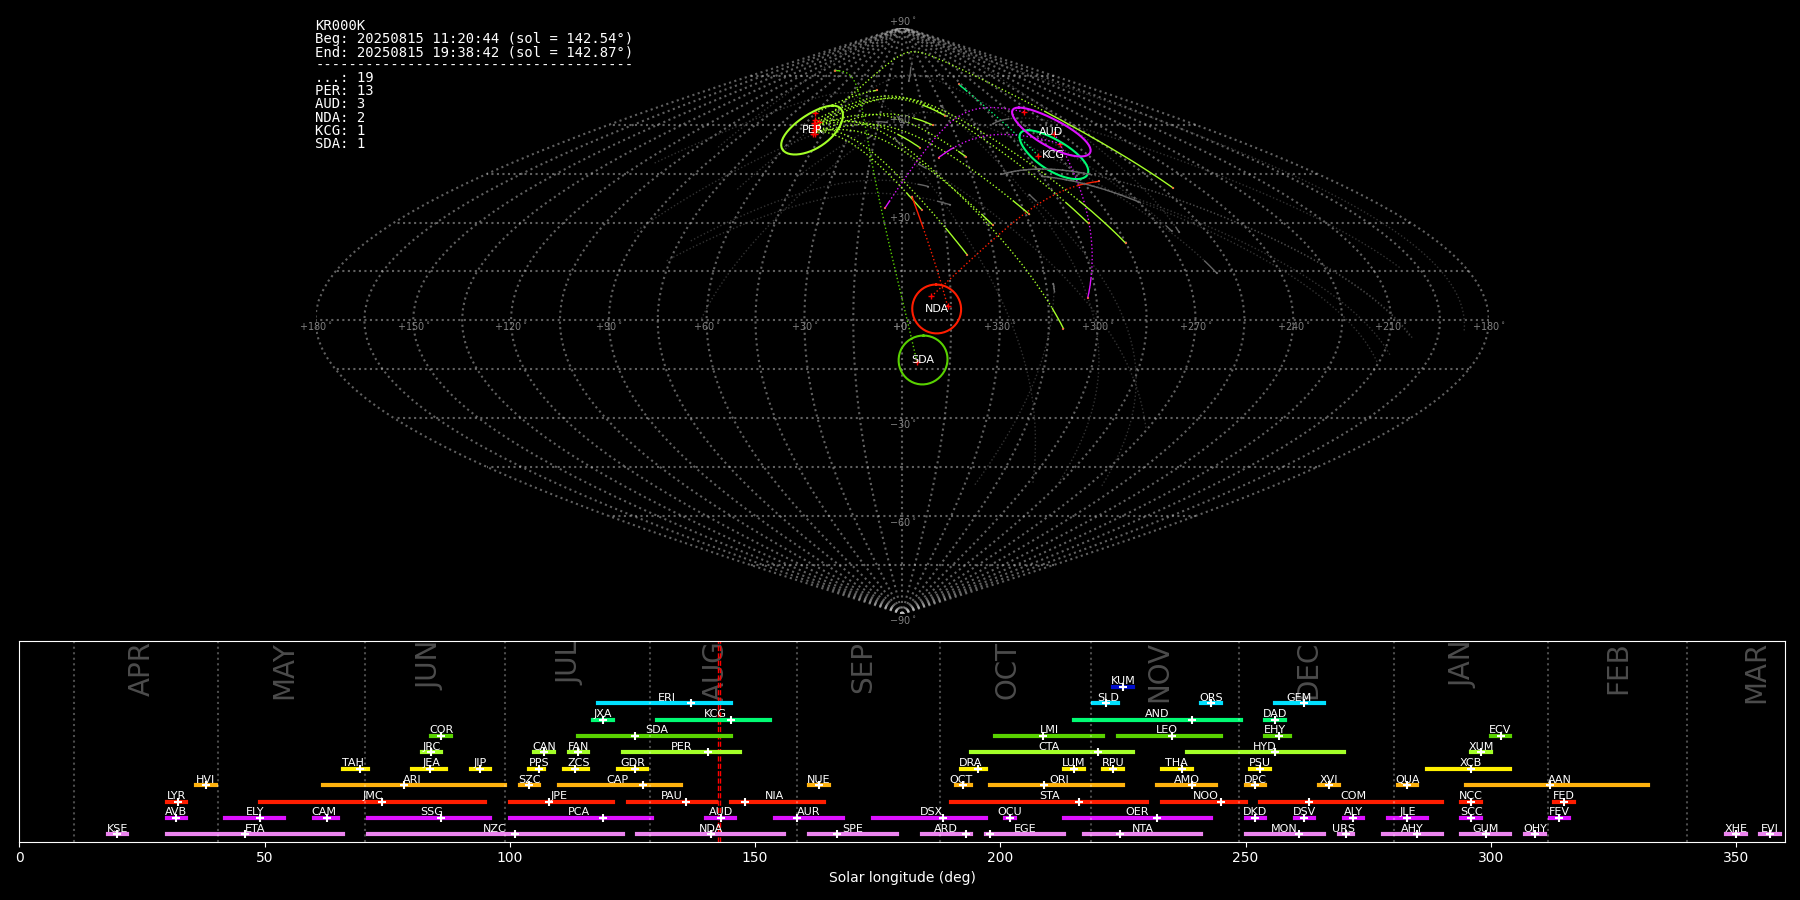The image size is (1800, 900).
Task: Click the DRA yellow shower bar
Action: (973, 769)
